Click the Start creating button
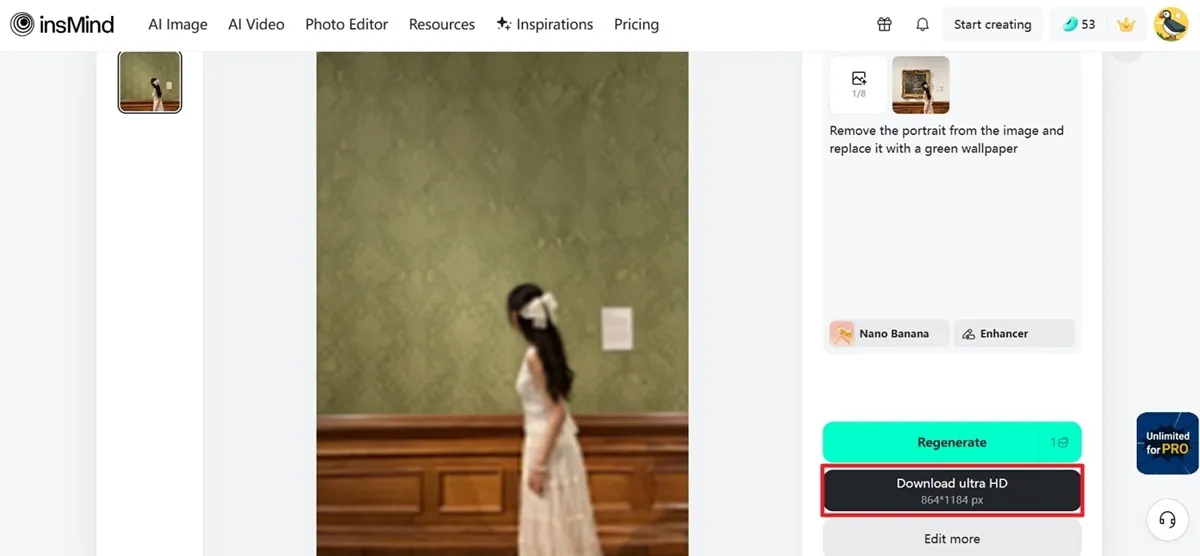Screen dimensions: 1200x556 (x=992, y=24)
